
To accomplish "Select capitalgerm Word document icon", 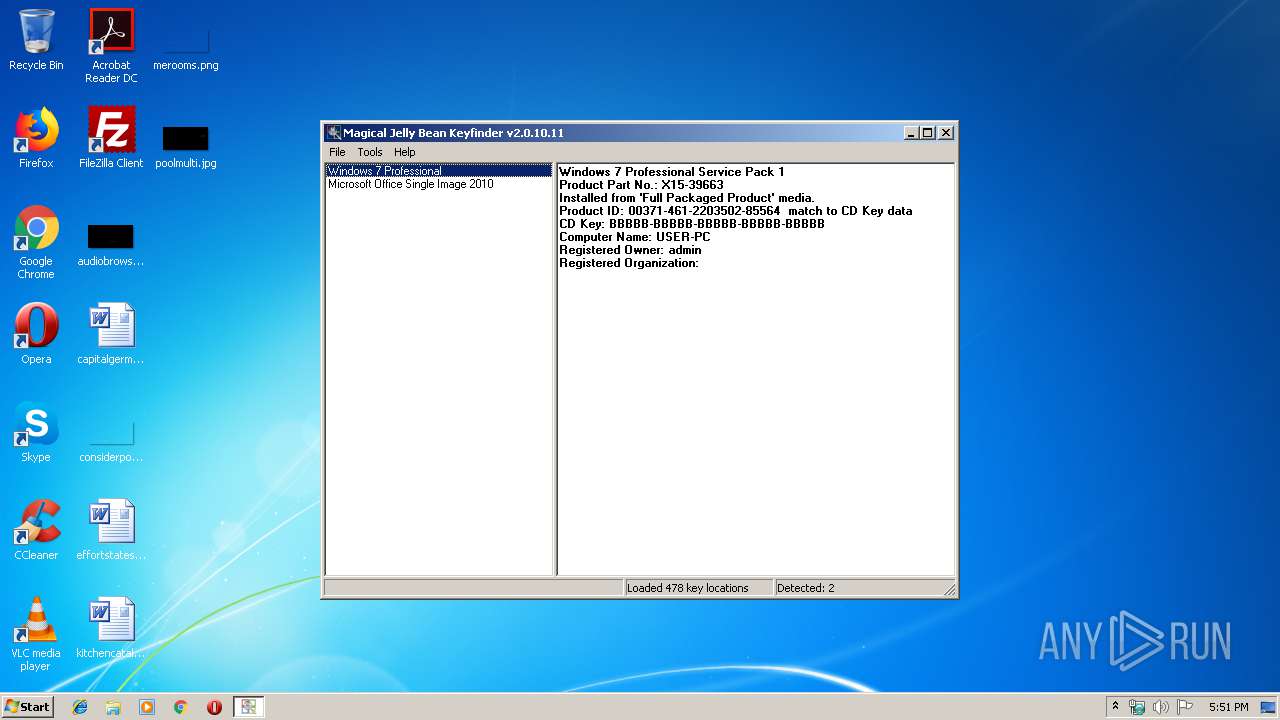I will (111, 334).
